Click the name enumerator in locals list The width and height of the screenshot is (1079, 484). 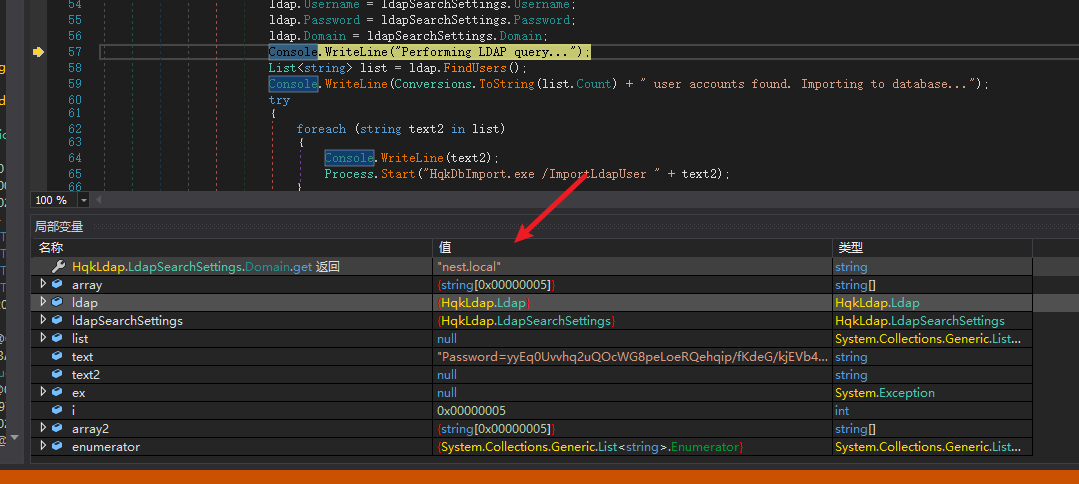pos(106,446)
